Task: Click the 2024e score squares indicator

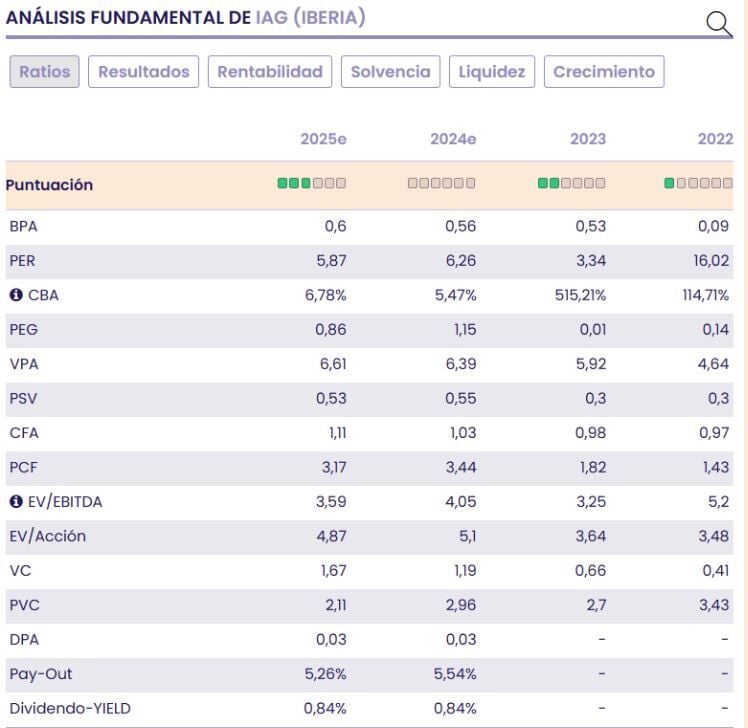Action: click(x=441, y=184)
